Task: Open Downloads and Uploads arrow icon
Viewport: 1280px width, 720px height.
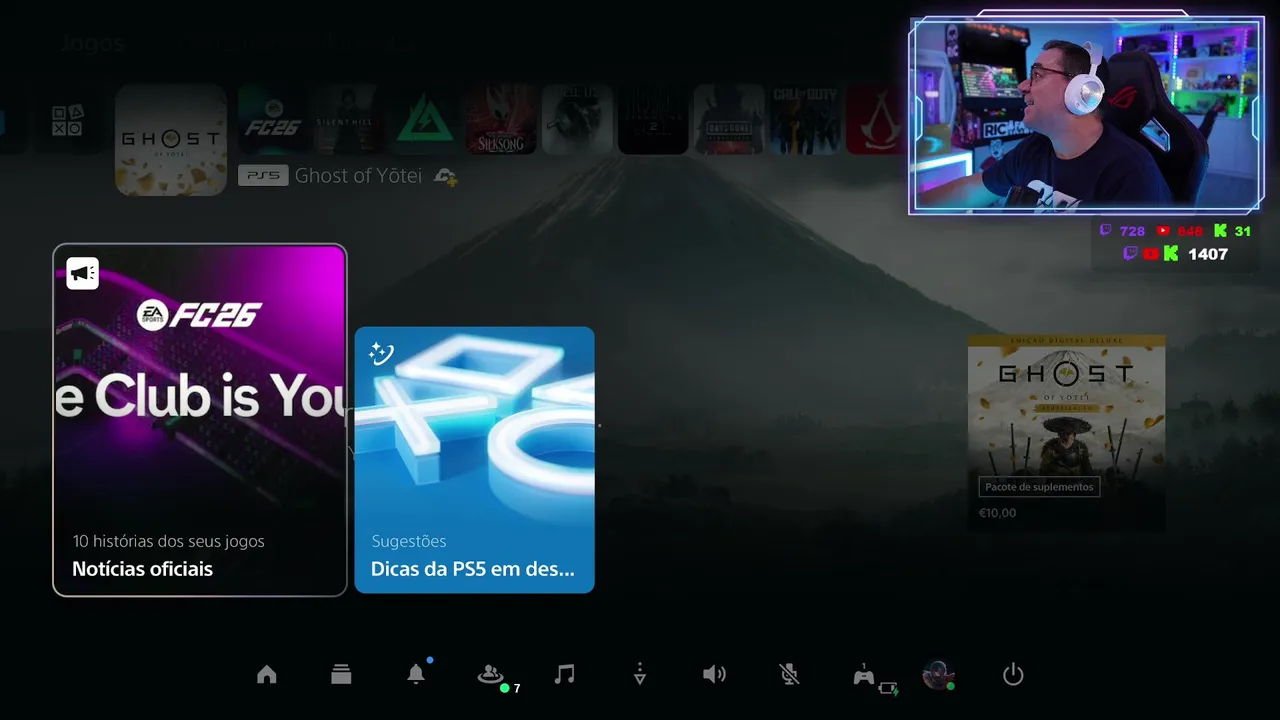Action: (x=640, y=675)
